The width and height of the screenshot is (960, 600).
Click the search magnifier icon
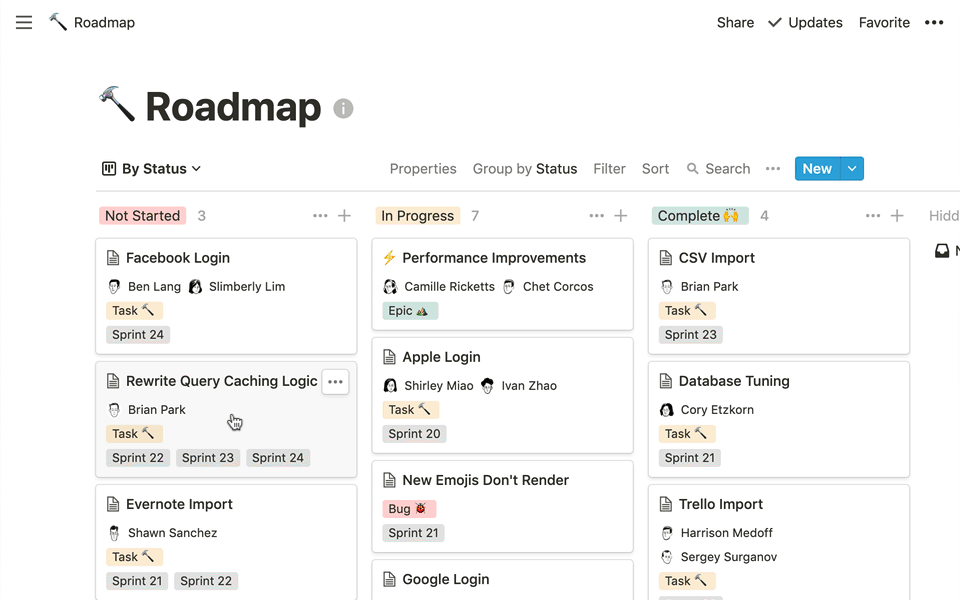pyautogui.click(x=693, y=169)
